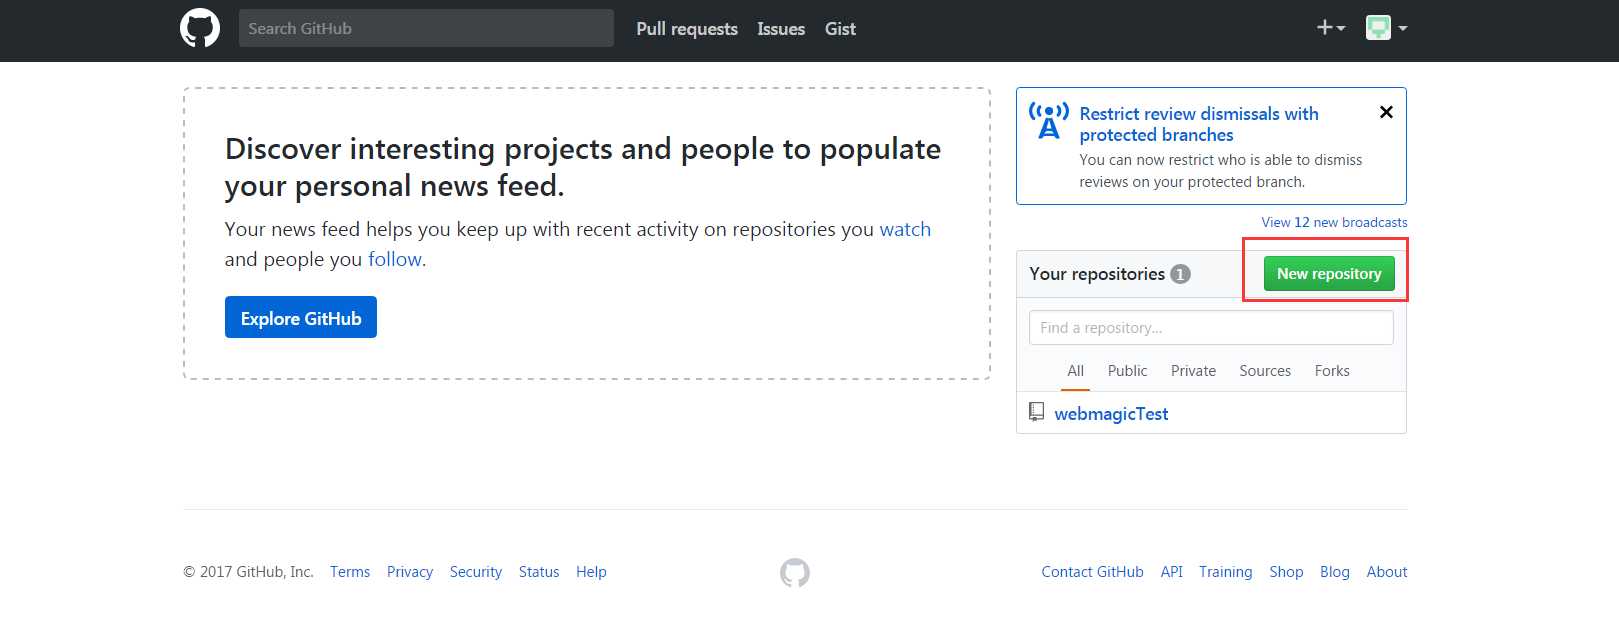
Task: Open Issues in the header
Action: pos(781,29)
